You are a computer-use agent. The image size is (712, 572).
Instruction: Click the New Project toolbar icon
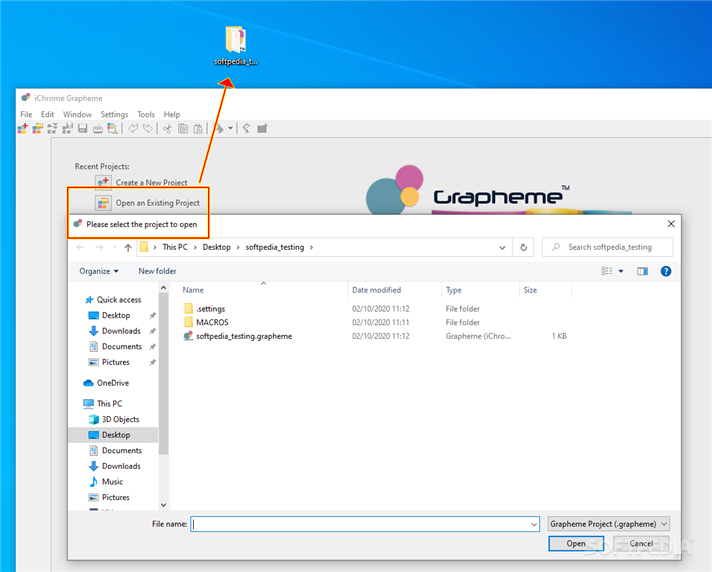pos(23,128)
